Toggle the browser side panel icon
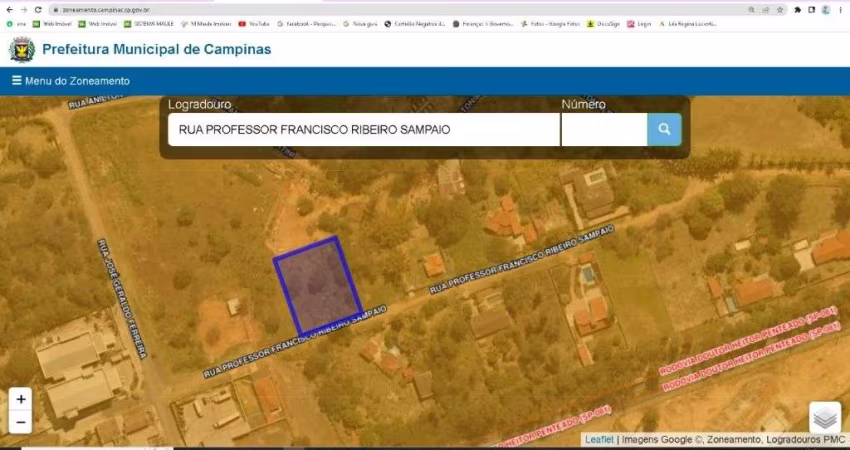 point(812,10)
